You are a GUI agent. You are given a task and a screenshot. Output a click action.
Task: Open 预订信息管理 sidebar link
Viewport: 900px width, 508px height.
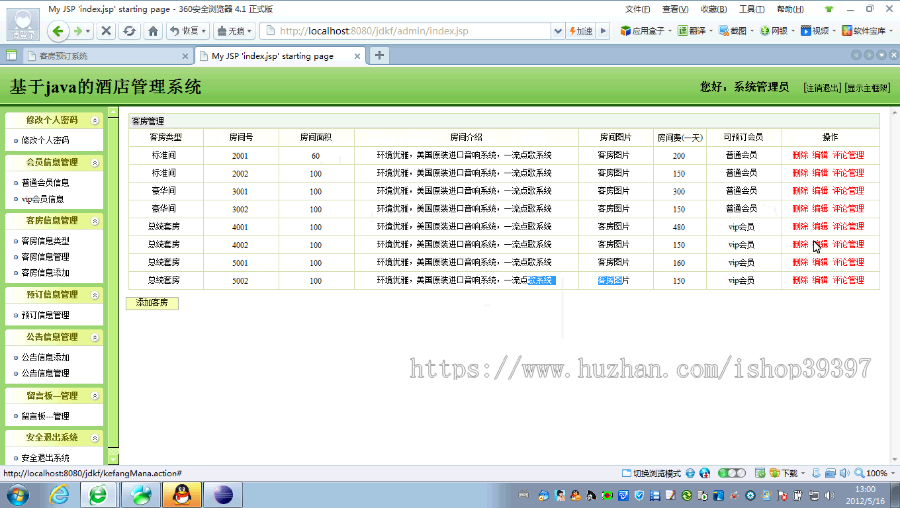coord(45,315)
